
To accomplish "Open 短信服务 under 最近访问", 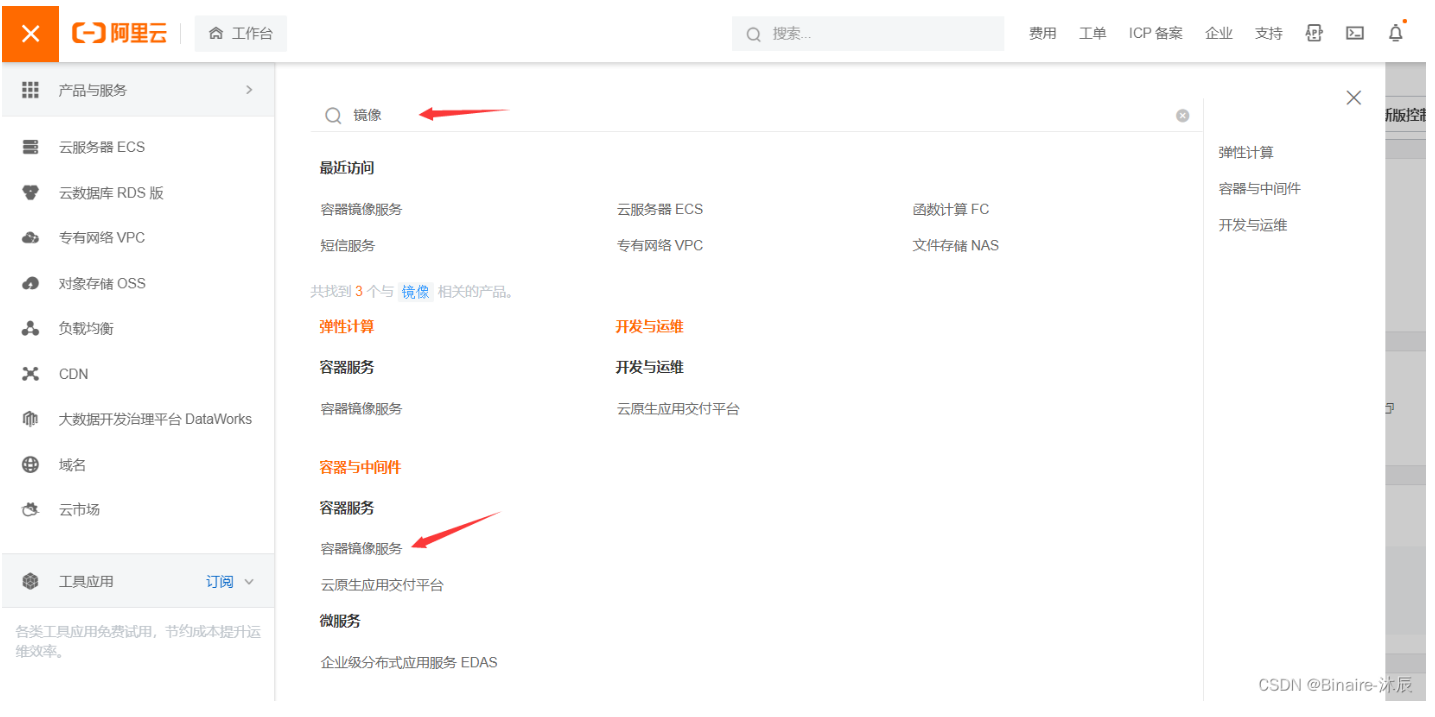I will [347, 245].
